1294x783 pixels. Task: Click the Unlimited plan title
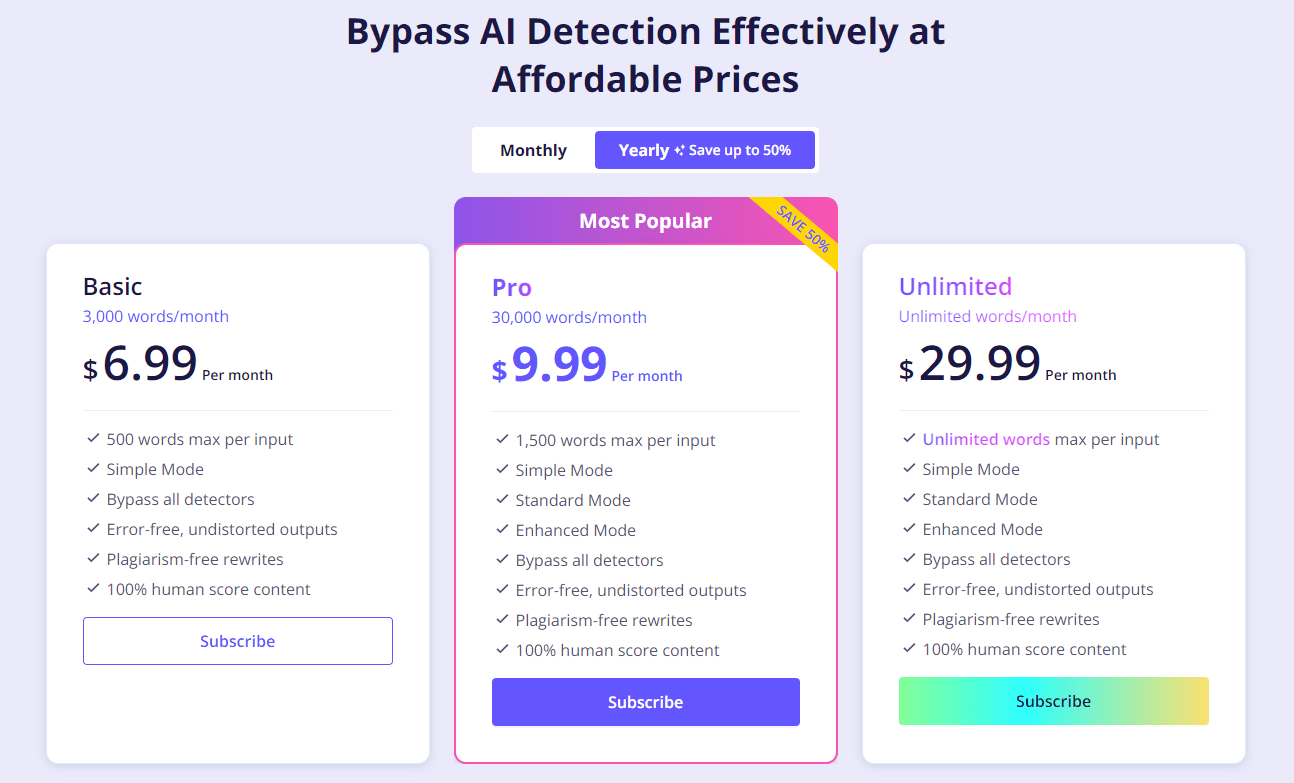[x=955, y=287]
